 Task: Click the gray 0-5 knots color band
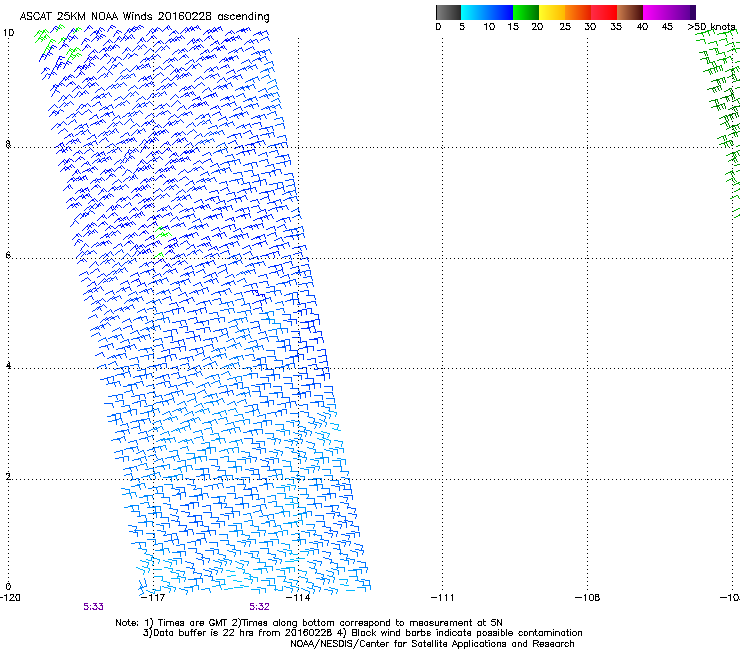pos(448,12)
